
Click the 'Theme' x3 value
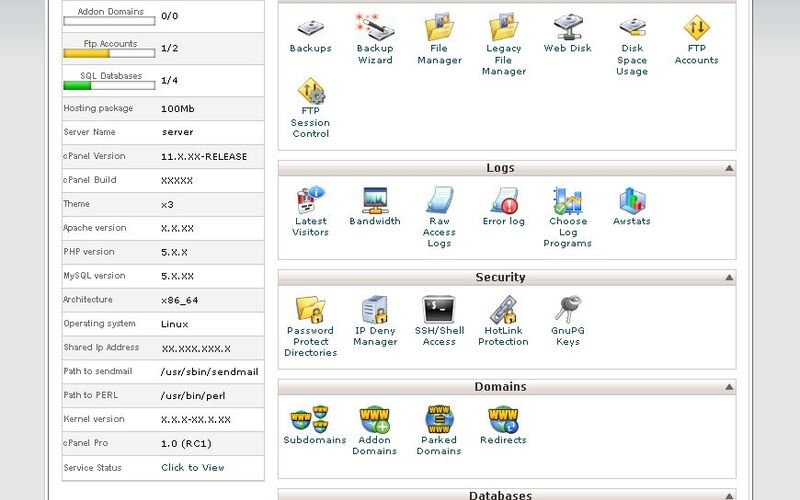167,205
